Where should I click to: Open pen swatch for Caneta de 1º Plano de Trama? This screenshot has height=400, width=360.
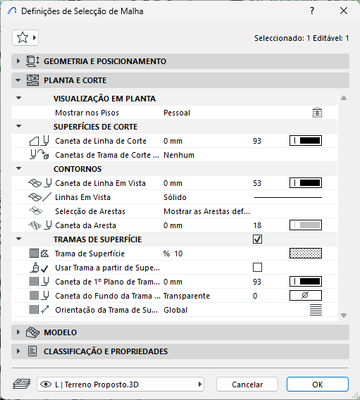[x=305, y=281]
